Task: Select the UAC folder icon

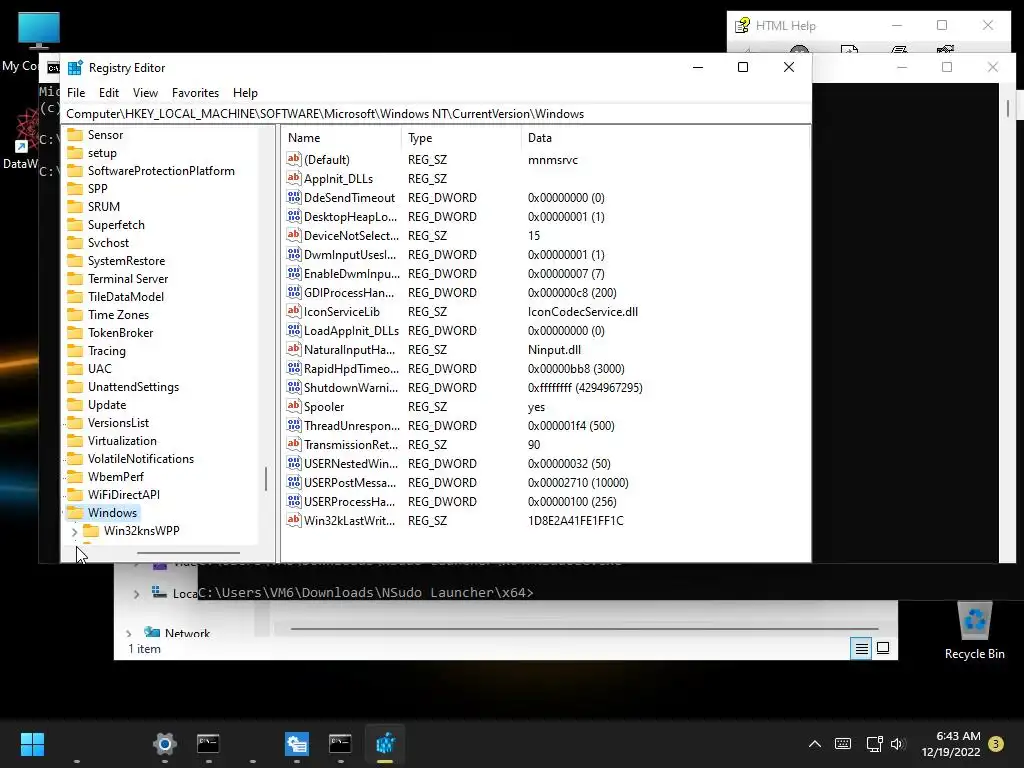Action: [76, 369]
